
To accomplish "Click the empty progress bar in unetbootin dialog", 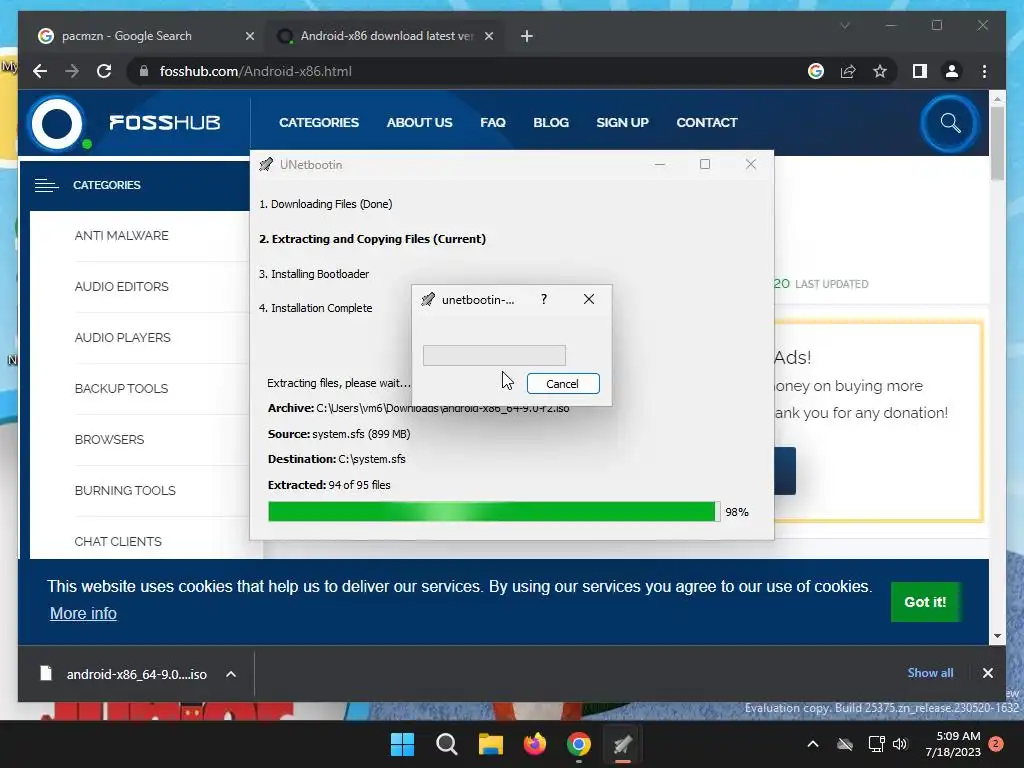I will pos(494,355).
